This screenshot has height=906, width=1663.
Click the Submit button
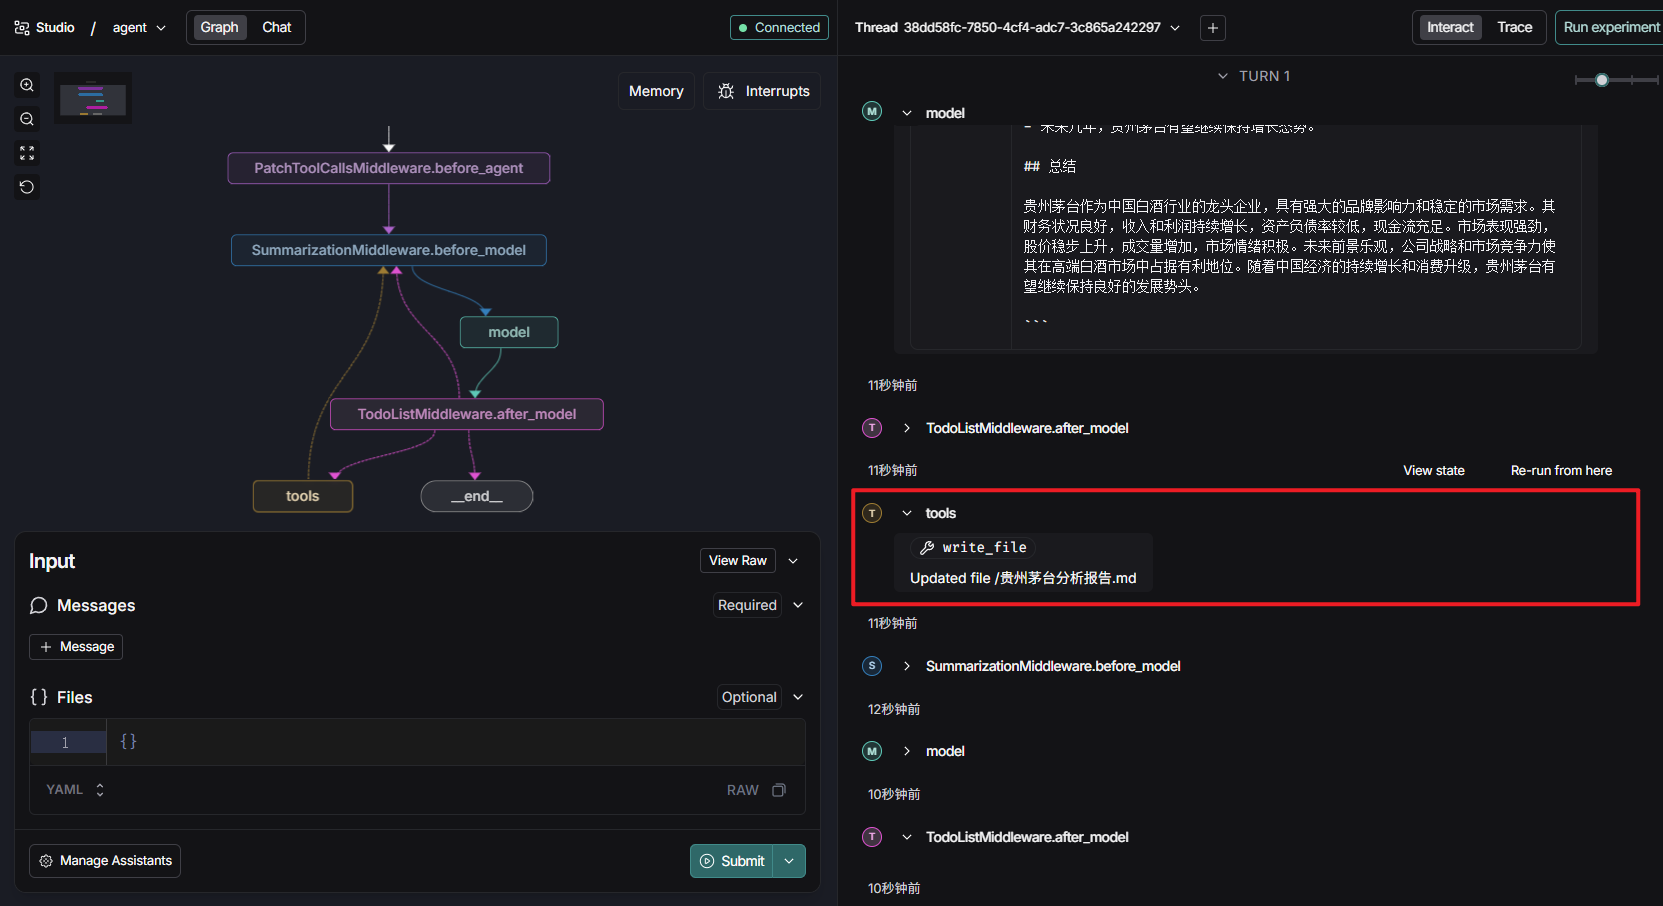[732, 861]
